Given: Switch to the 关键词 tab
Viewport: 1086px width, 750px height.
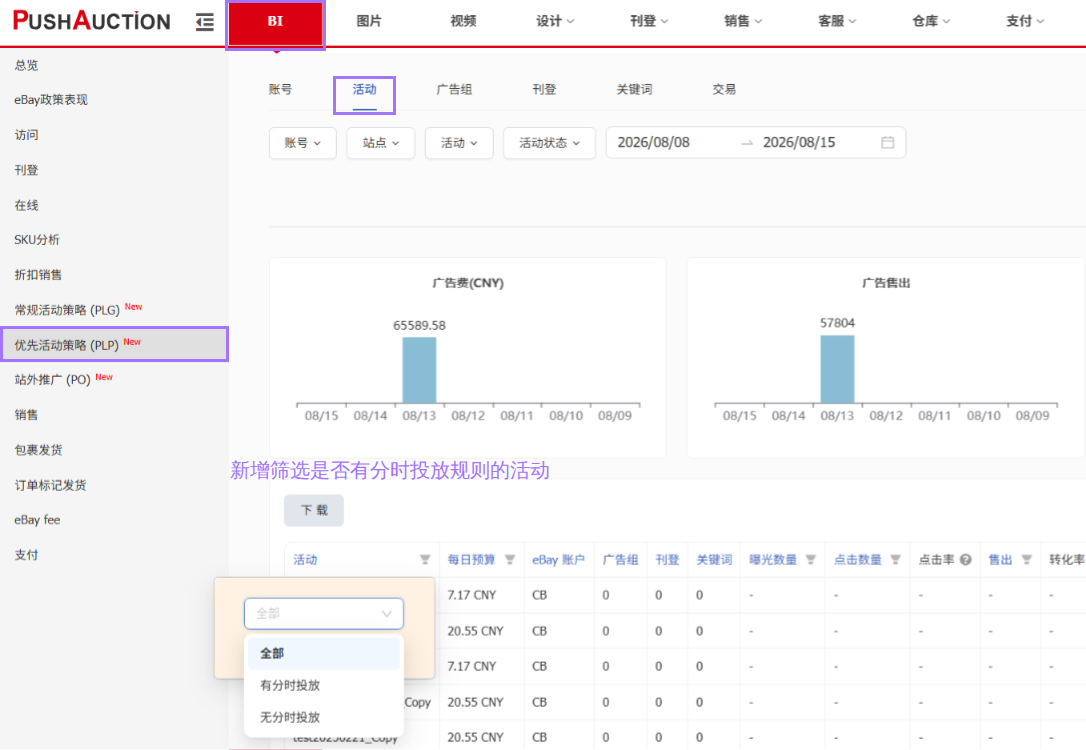Looking at the screenshot, I should (x=634, y=89).
